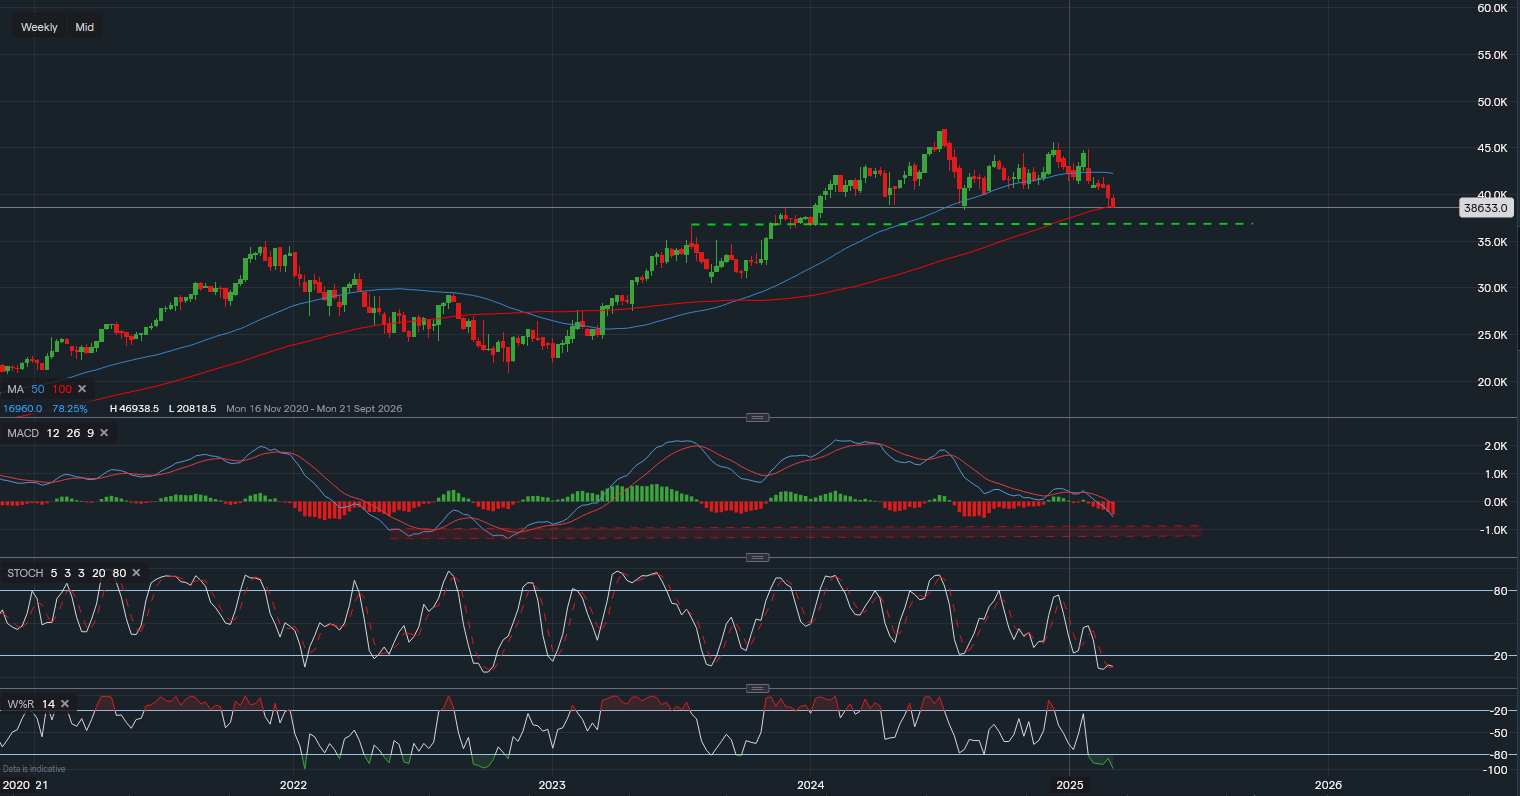Click the 26 parameter in the MACD label
This screenshot has height=796, width=1520.
point(72,433)
